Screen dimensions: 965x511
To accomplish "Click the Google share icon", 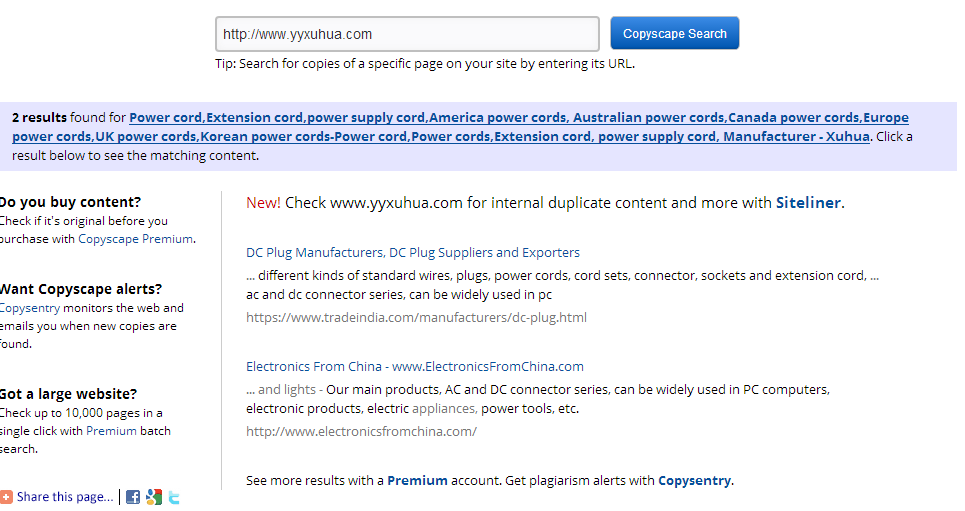I will pyautogui.click(x=154, y=497).
